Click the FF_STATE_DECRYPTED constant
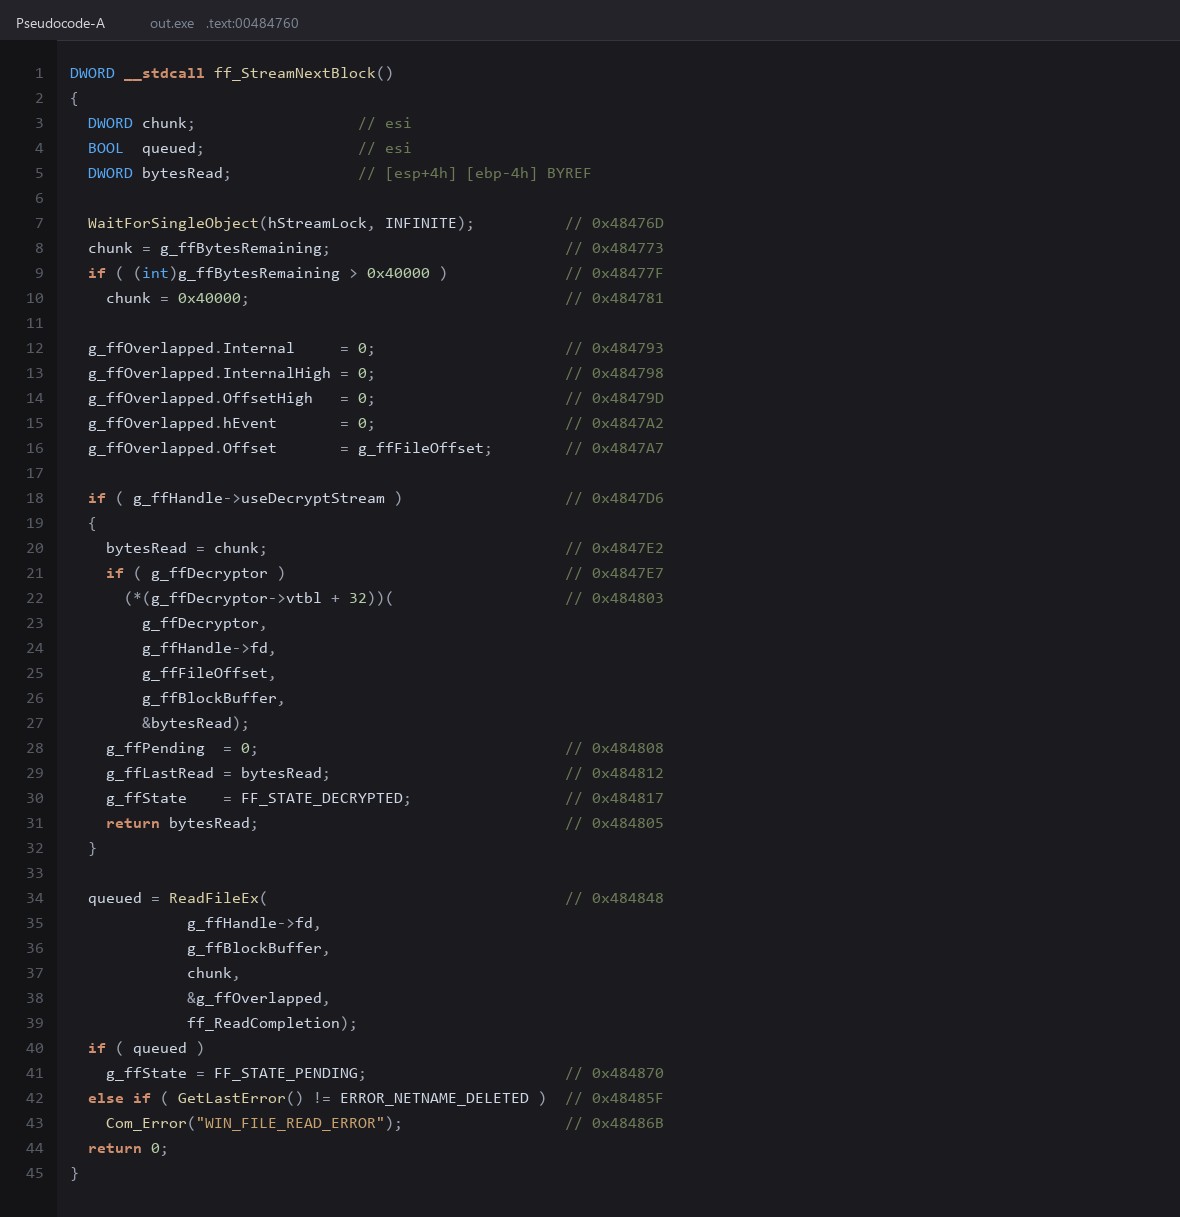This screenshot has width=1180, height=1217. tap(322, 798)
